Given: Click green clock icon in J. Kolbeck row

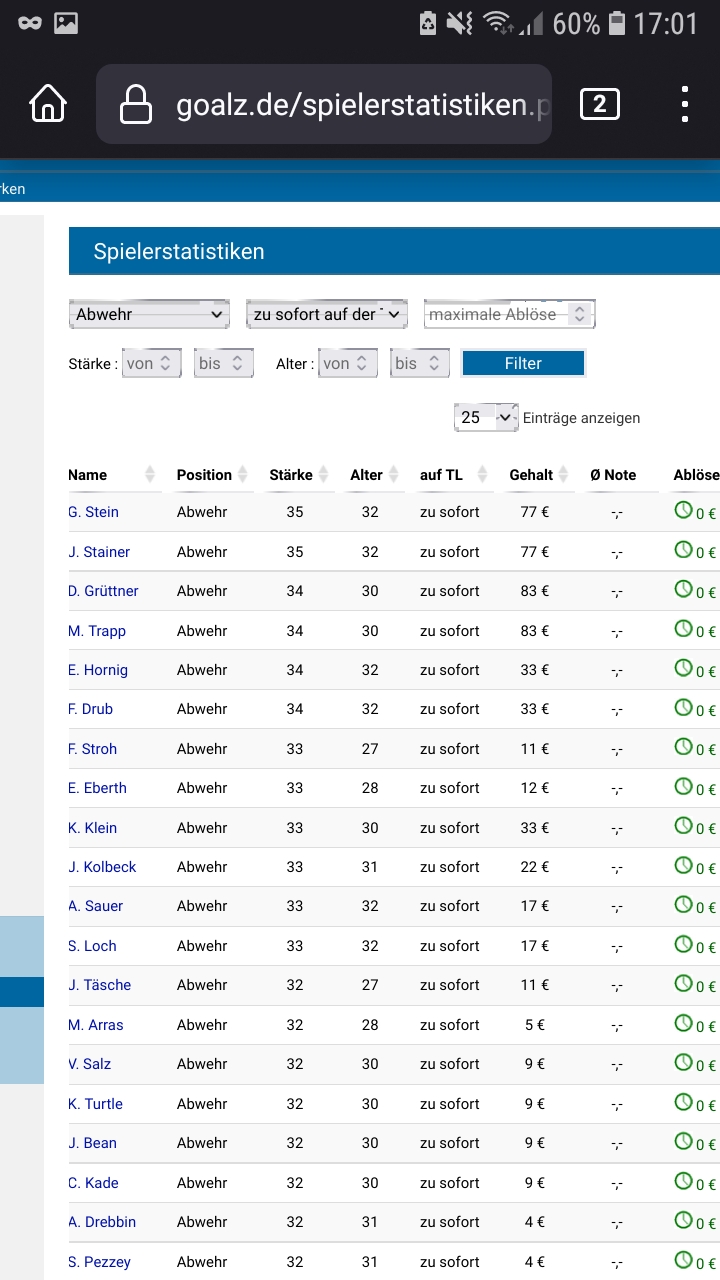Looking at the screenshot, I should [x=683, y=866].
